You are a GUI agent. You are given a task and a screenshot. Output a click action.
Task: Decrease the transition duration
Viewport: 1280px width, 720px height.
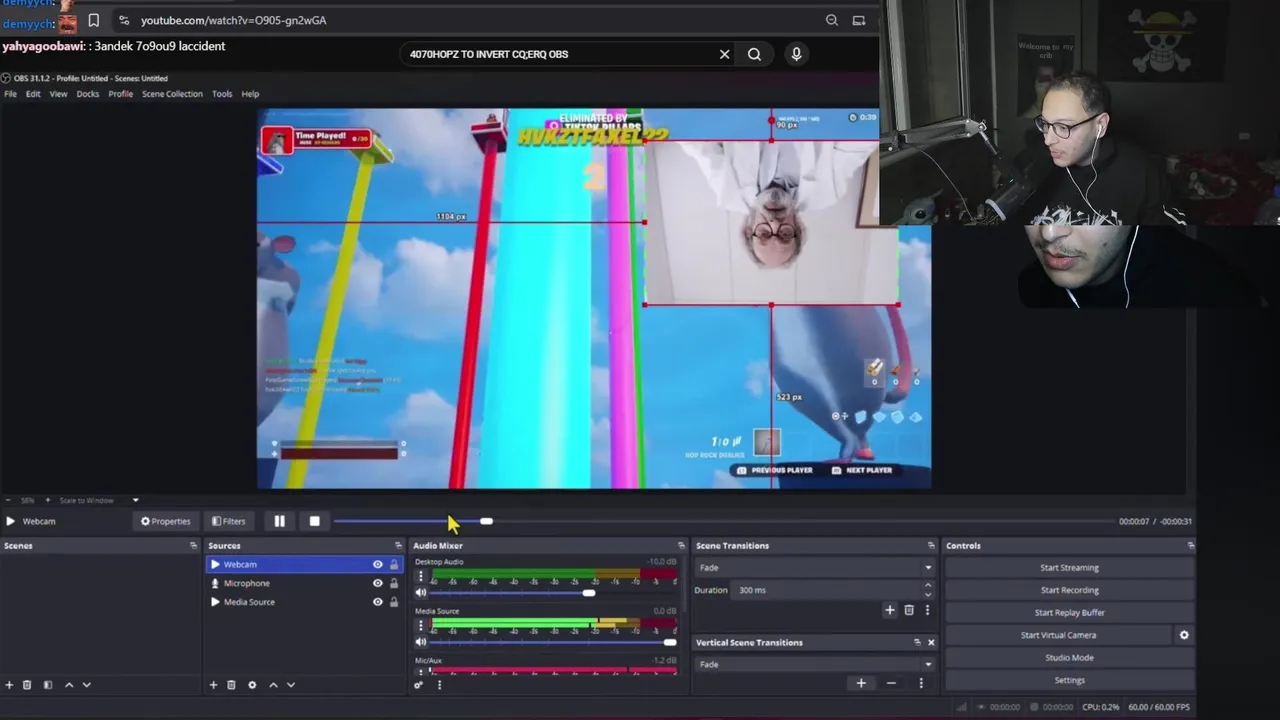[x=928, y=595]
